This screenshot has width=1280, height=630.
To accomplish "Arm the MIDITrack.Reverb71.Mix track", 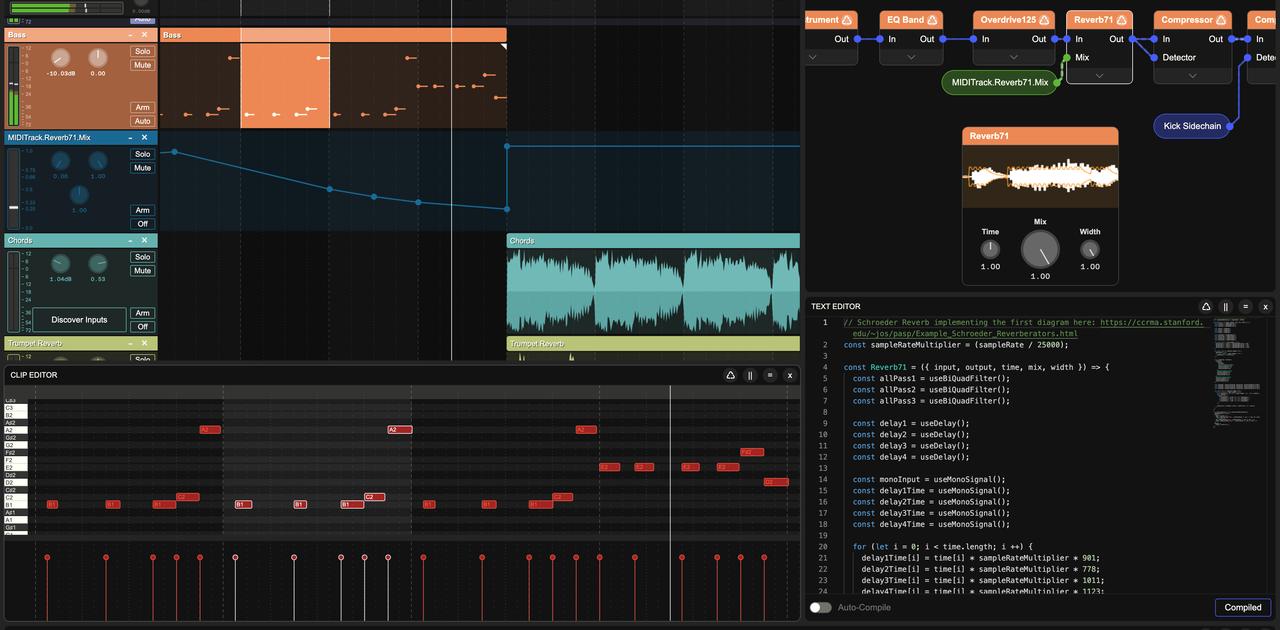I will [142, 210].
